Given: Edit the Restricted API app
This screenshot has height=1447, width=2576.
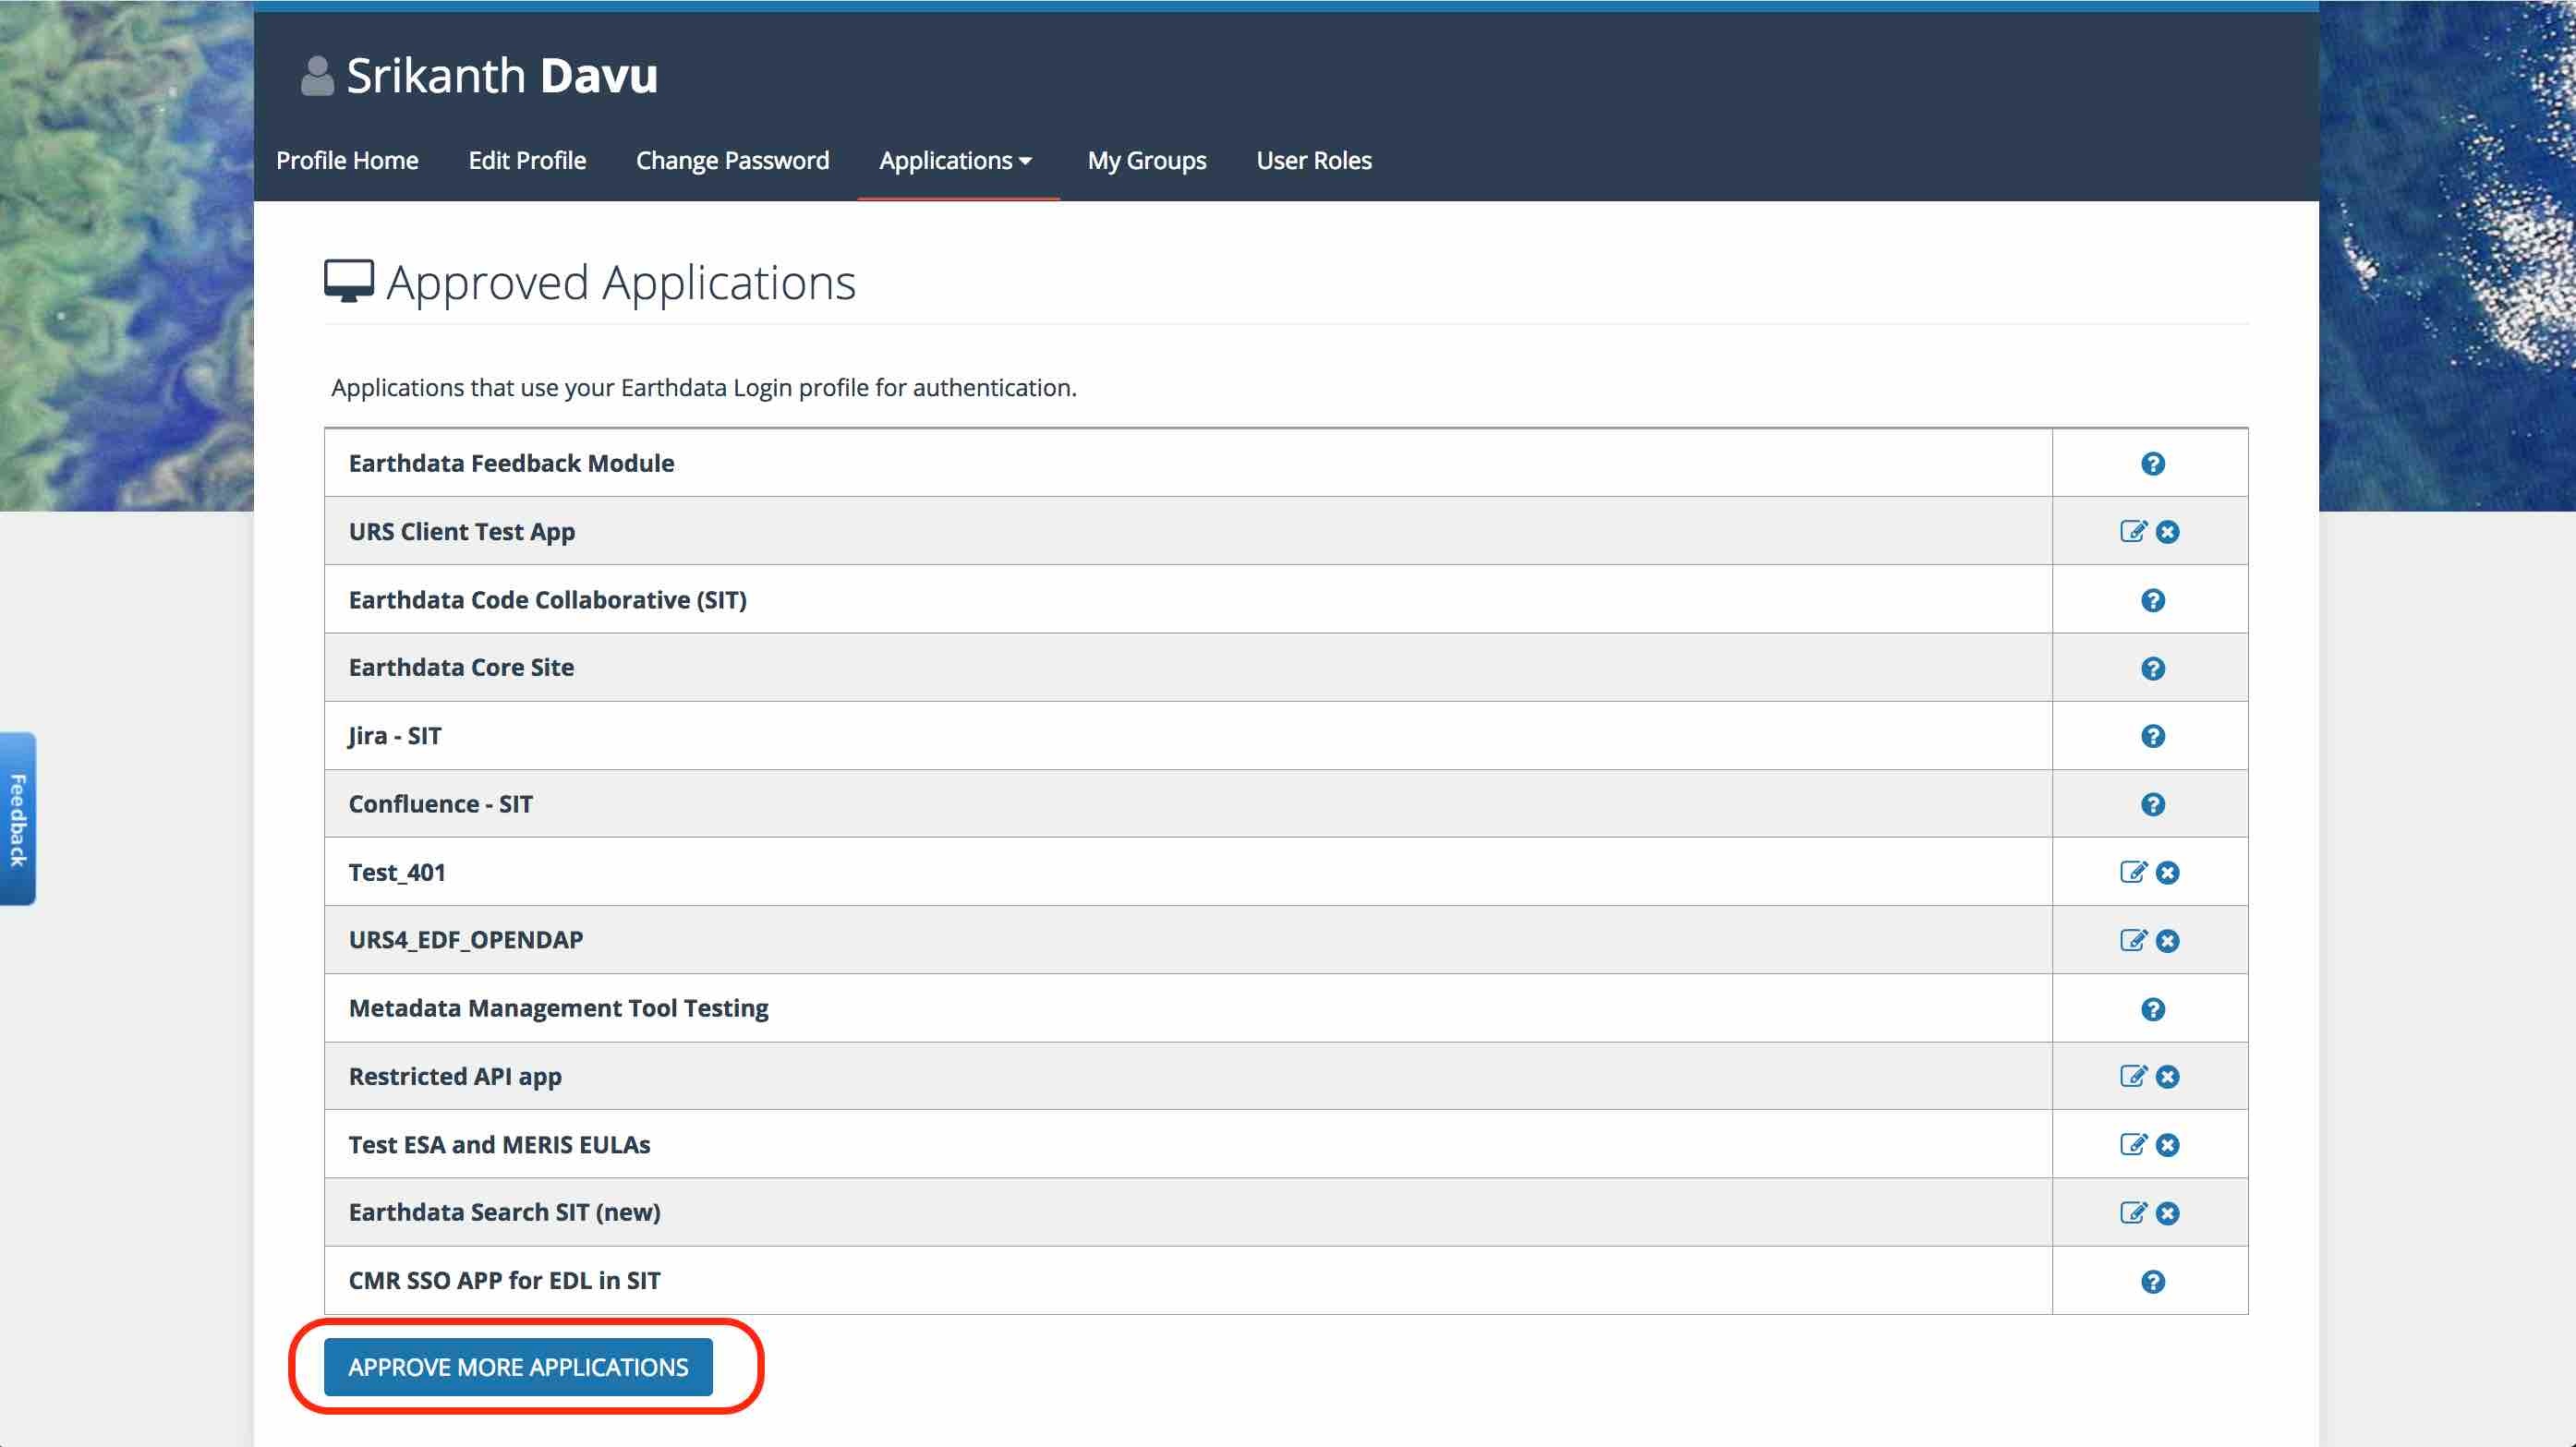Looking at the screenshot, I should (2133, 1076).
